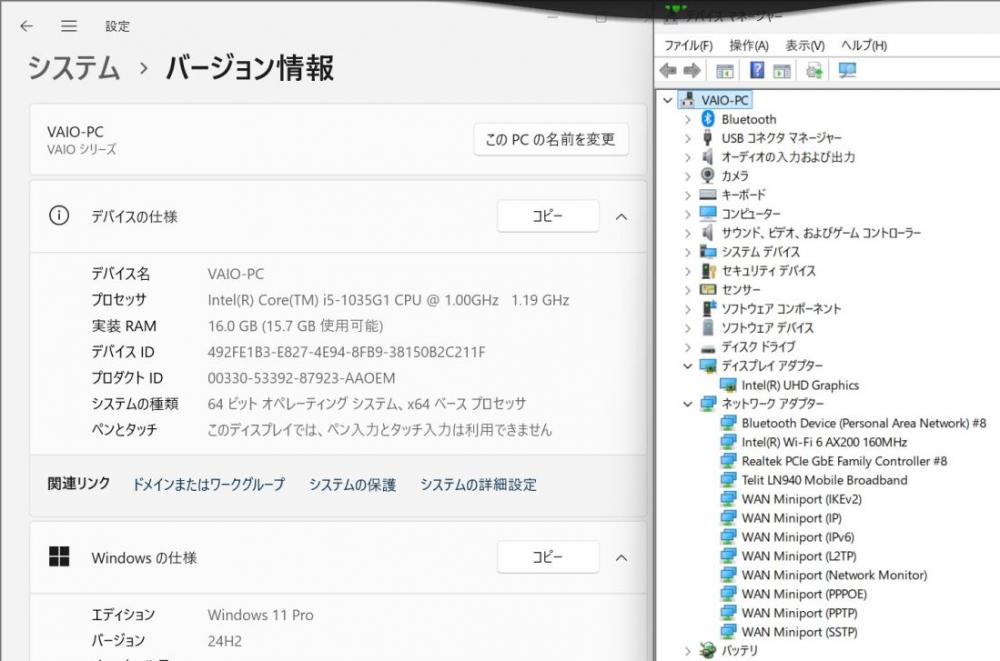Expand the オーディオの入力および出力 node
Viewport: 1000px width, 661px height.
point(688,157)
